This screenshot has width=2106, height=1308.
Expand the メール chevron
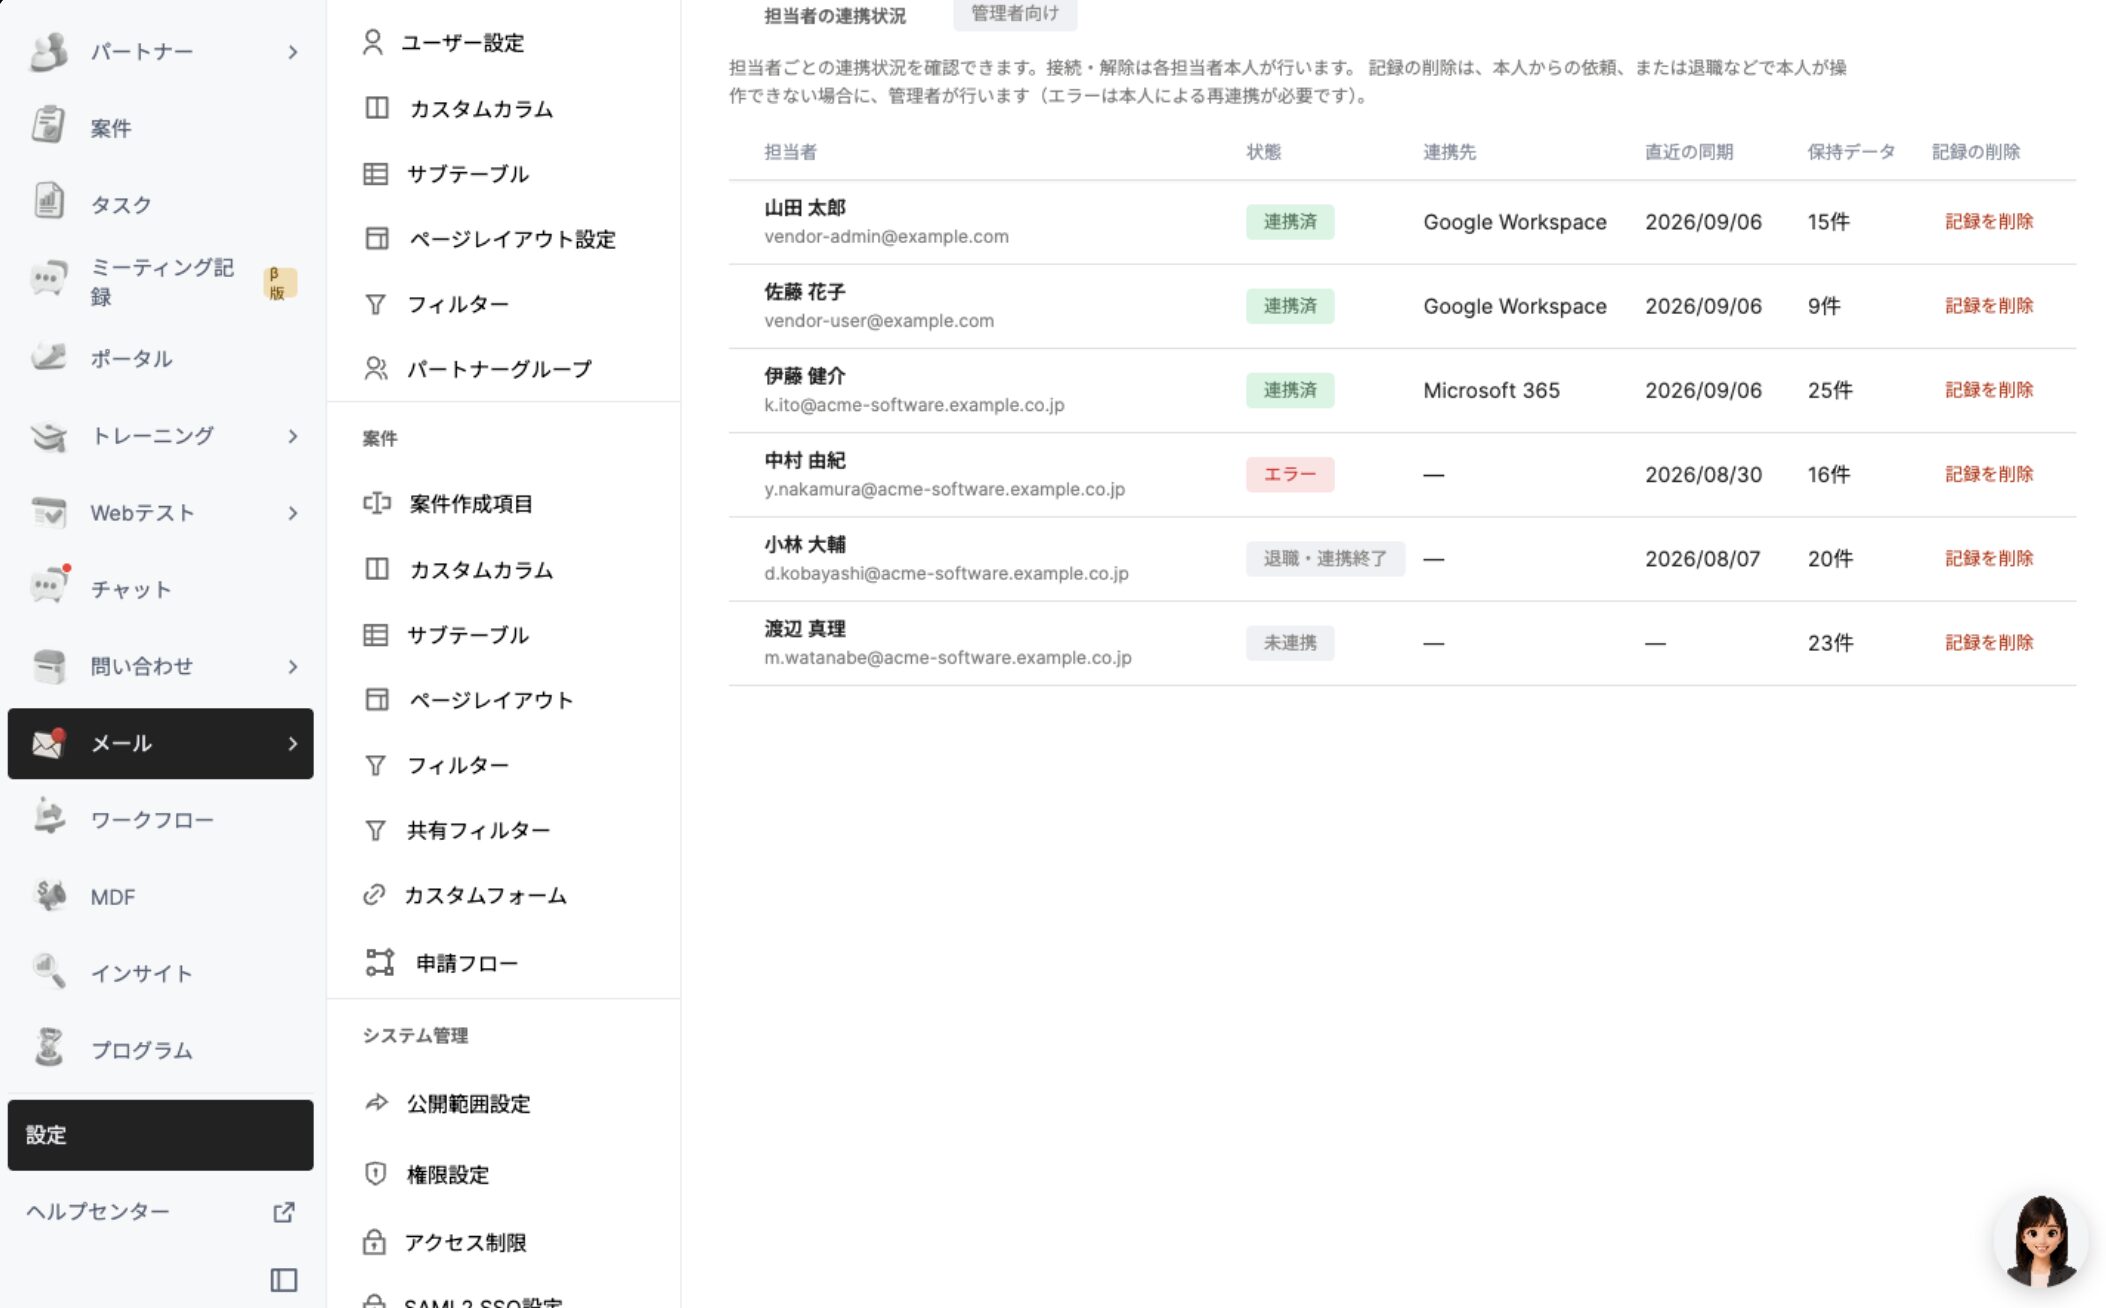(292, 742)
